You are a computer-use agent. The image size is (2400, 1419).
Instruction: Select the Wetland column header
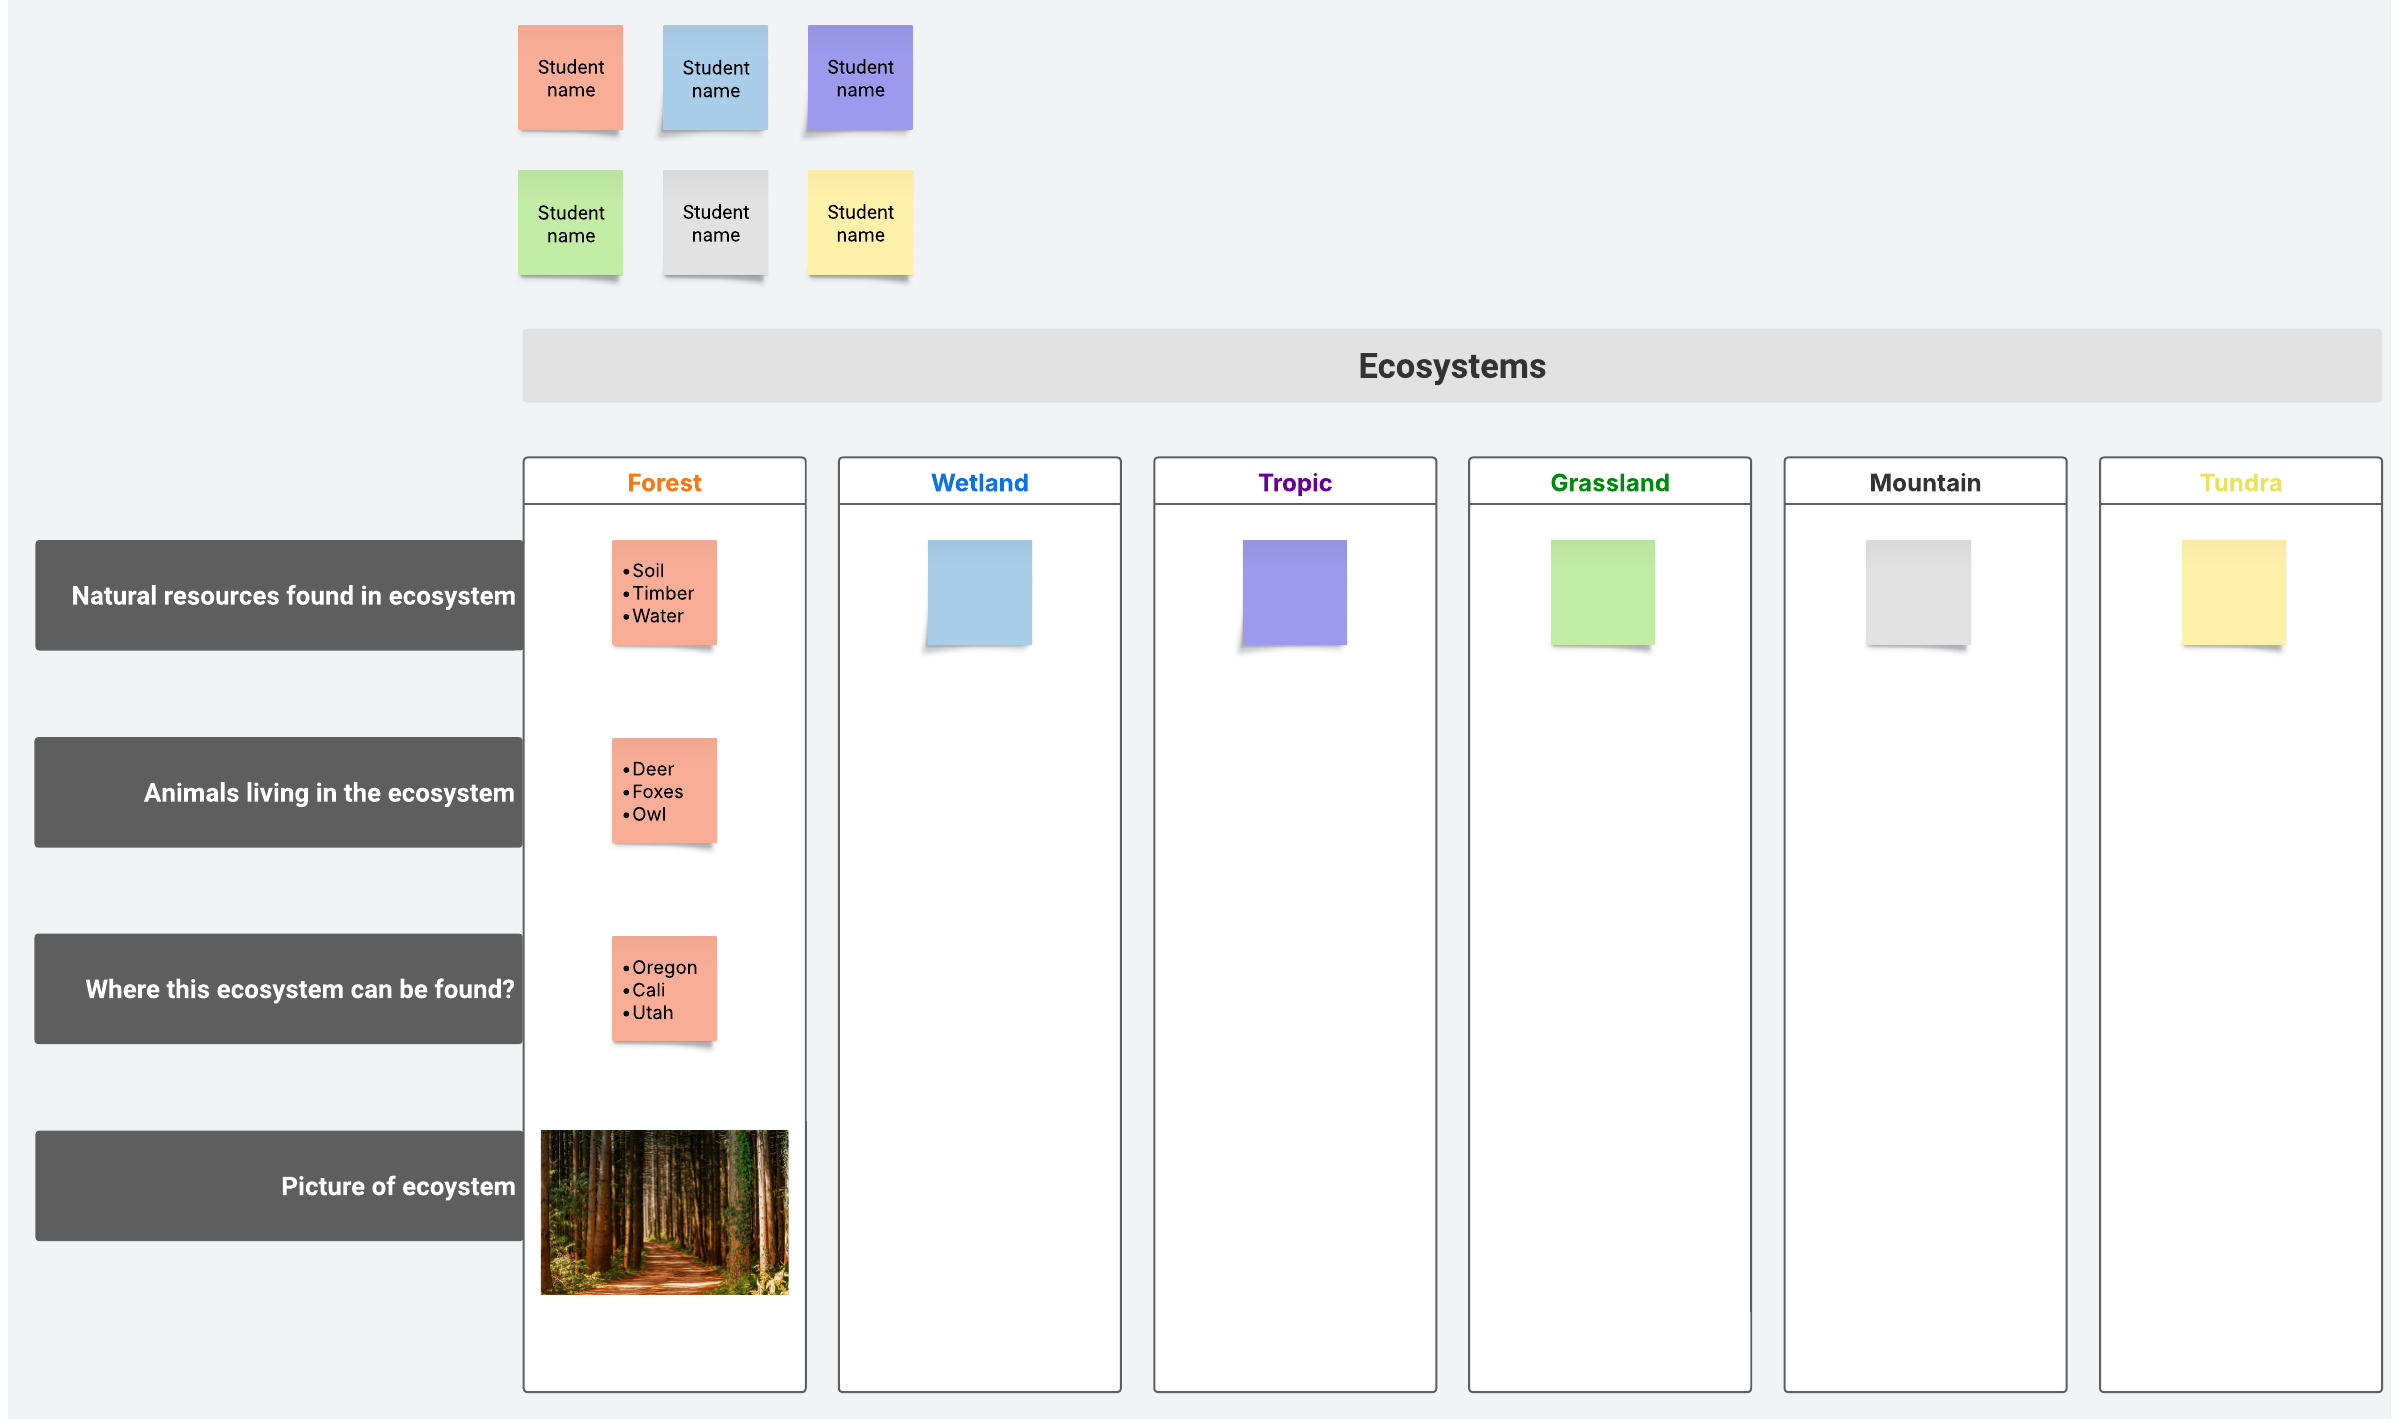pyautogui.click(x=979, y=482)
